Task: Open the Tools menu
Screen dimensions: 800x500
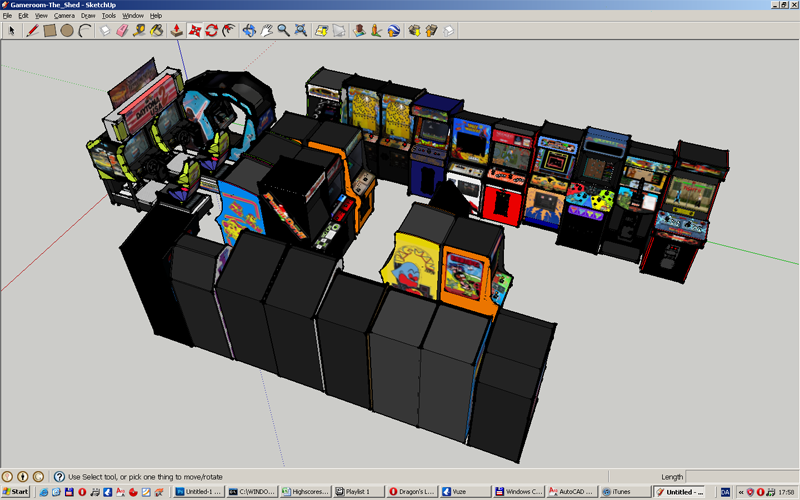Action: (109, 16)
